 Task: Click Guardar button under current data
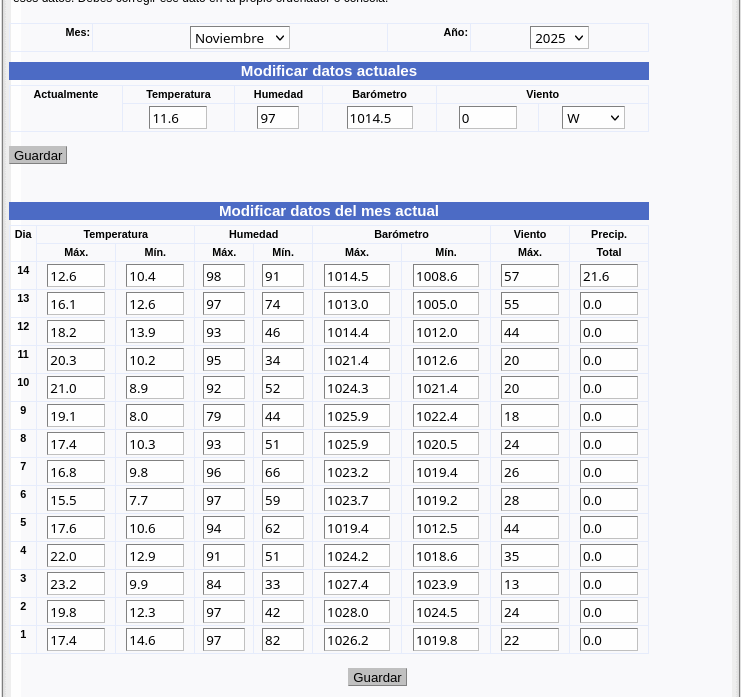pos(38,155)
